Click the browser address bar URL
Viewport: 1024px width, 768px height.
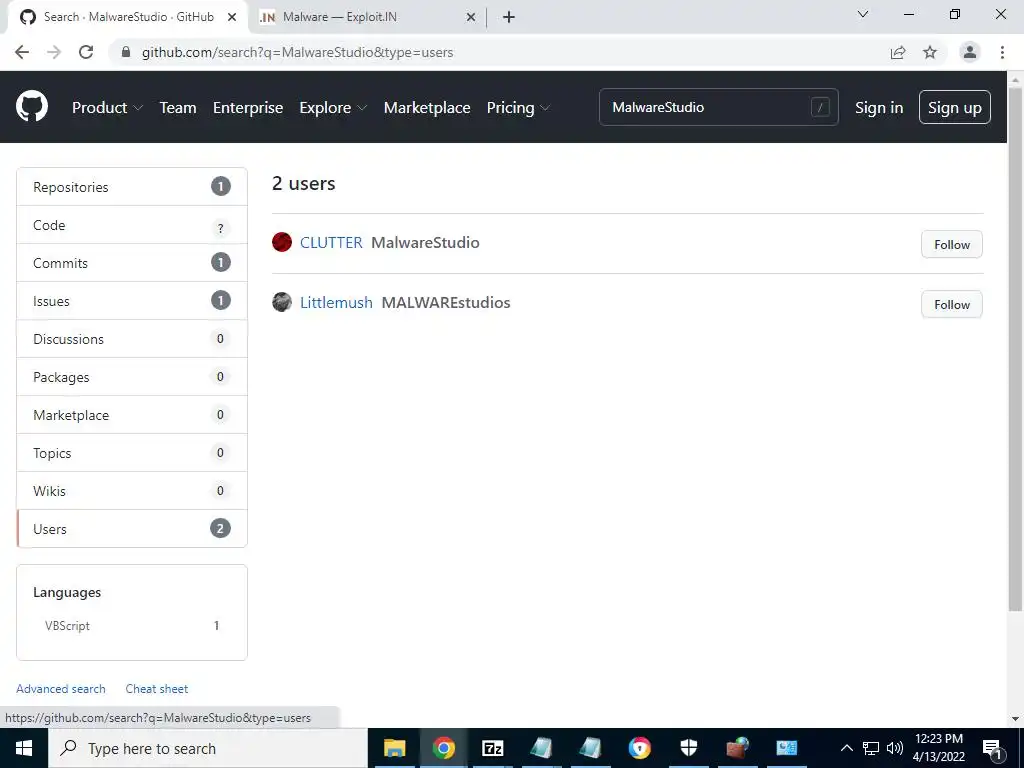[297, 52]
